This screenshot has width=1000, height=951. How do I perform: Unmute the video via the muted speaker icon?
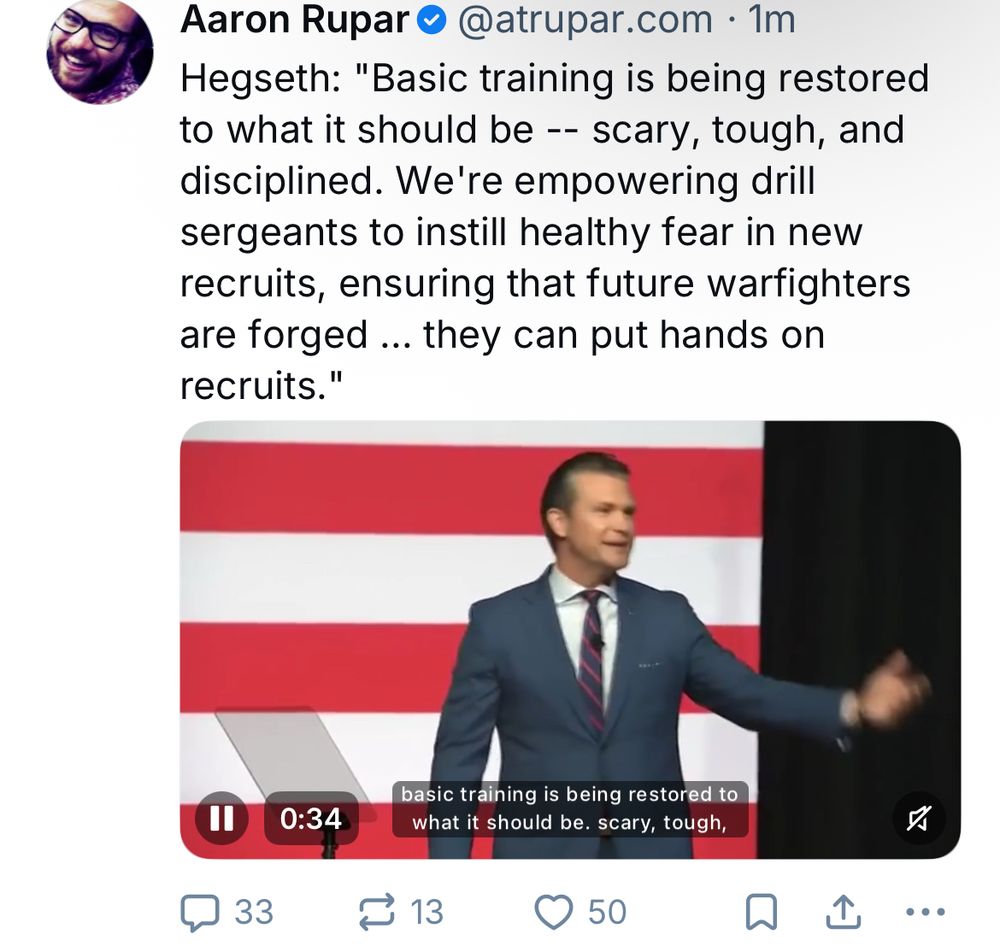pyautogui.click(x=919, y=818)
